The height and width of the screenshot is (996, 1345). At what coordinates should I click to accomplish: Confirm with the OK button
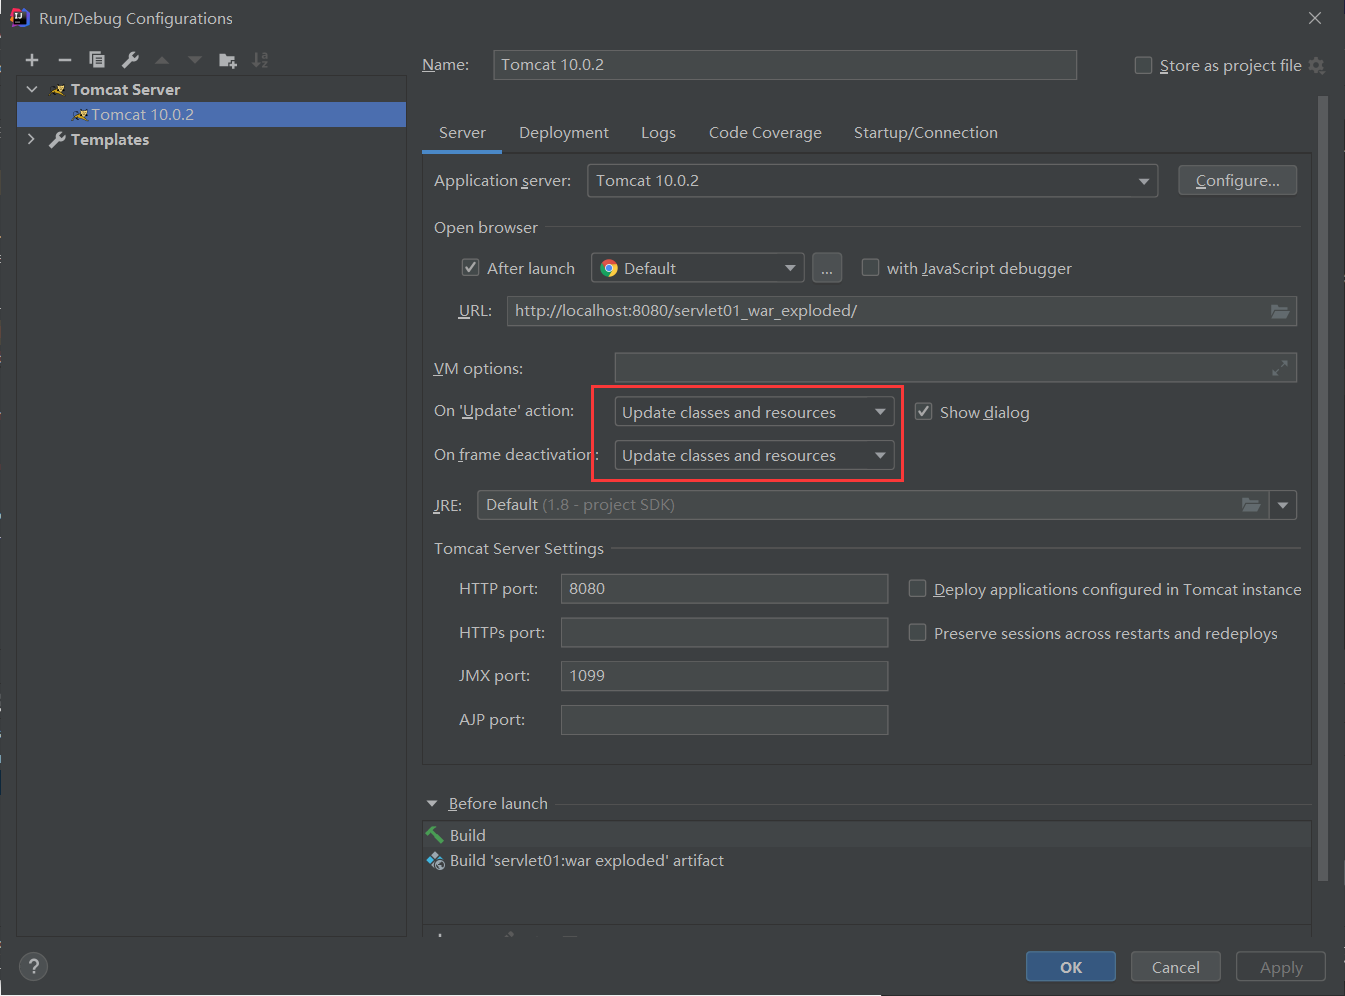pyautogui.click(x=1071, y=967)
